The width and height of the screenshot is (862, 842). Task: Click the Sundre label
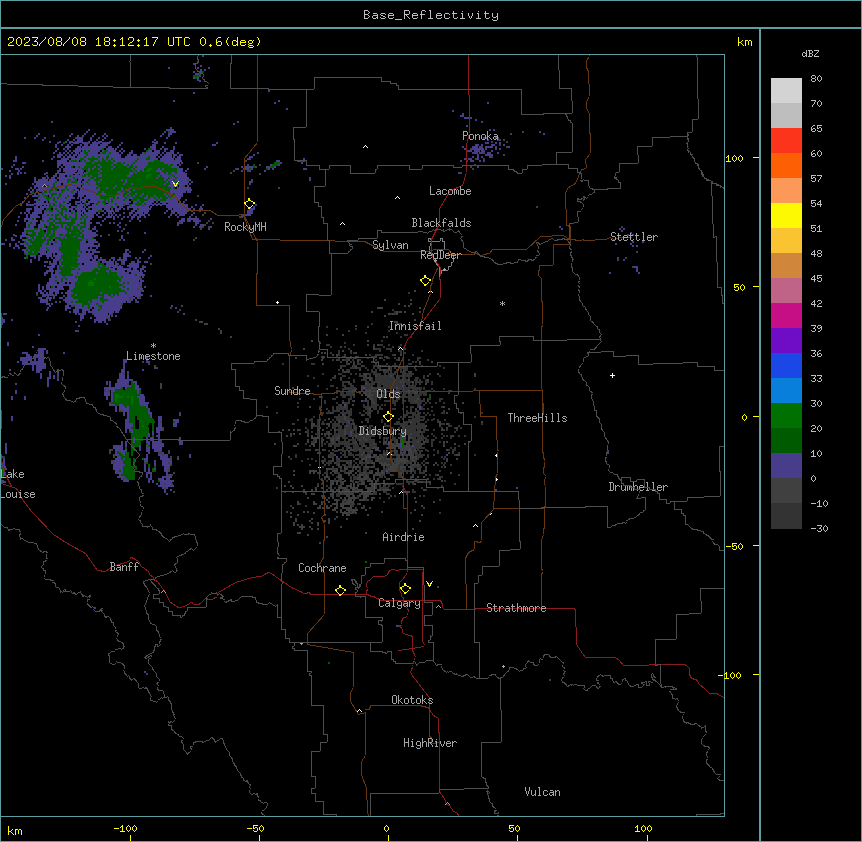click(x=292, y=391)
